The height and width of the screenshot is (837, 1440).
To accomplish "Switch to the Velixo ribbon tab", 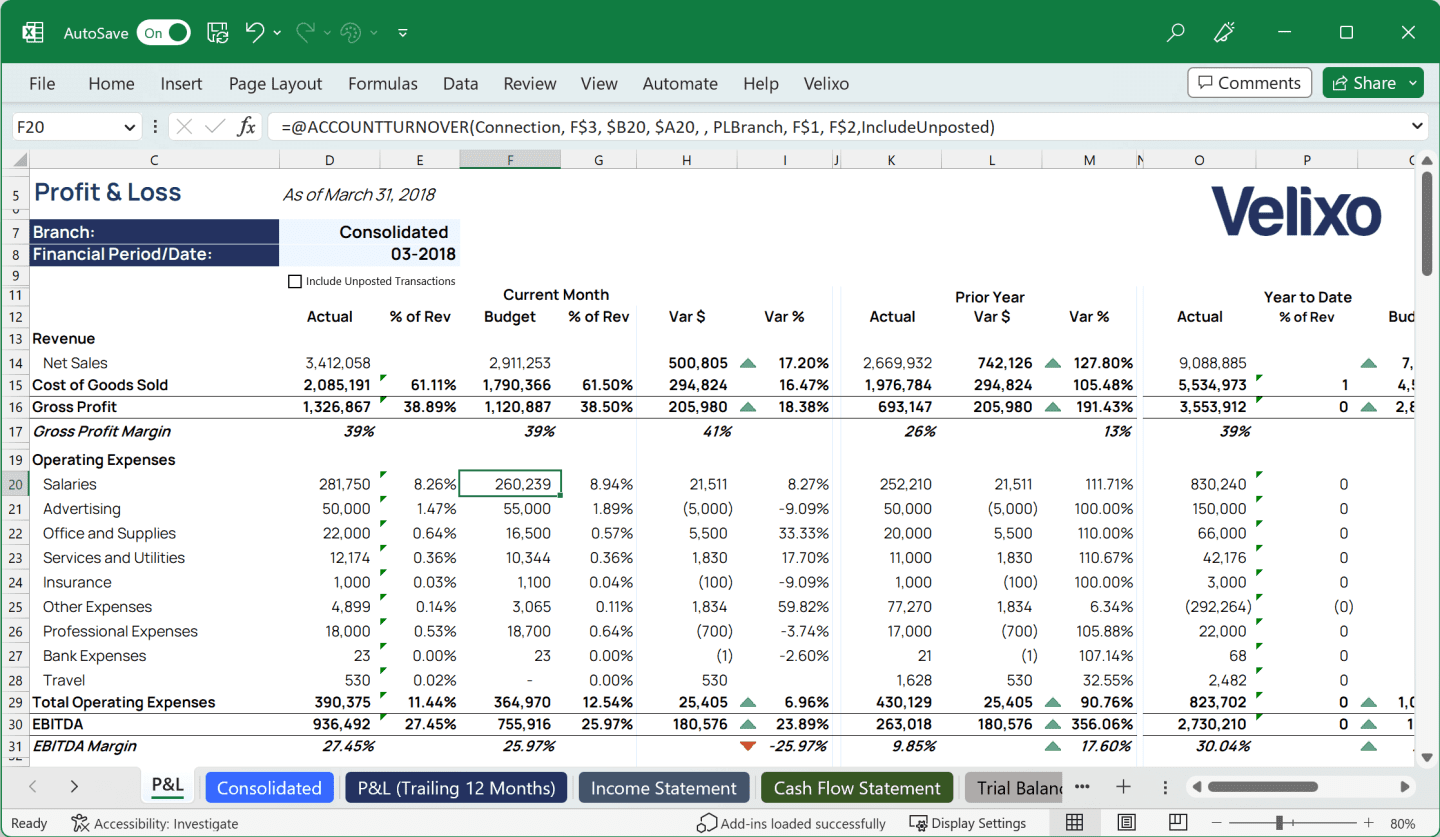I will click(x=826, y=83).
